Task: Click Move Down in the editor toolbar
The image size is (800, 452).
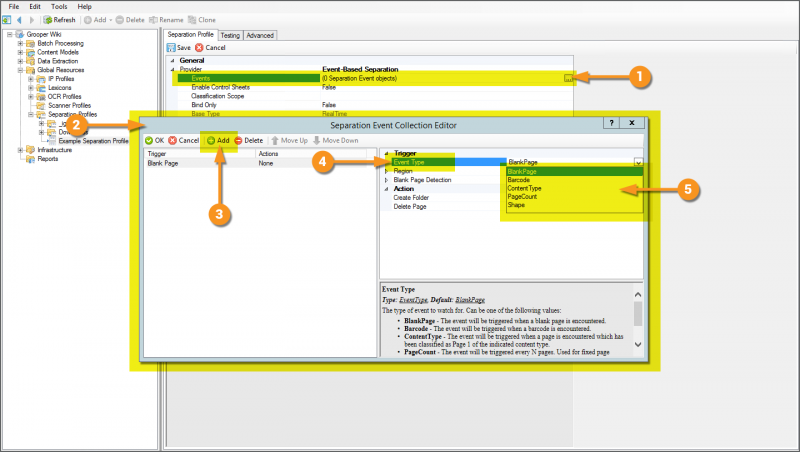Action: tap(336, 140)
